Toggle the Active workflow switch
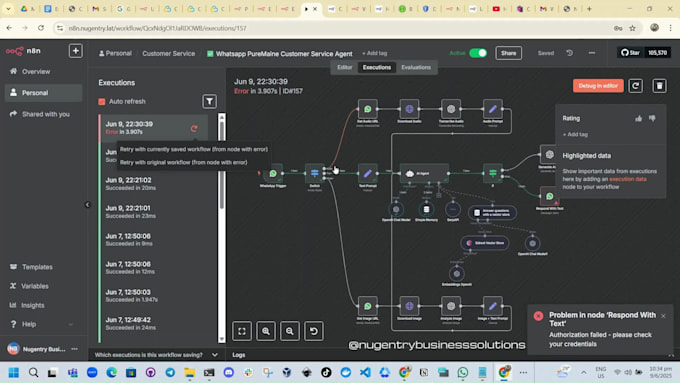The width and height of the screenshot is (680, 383). click(x=478, y=53)
